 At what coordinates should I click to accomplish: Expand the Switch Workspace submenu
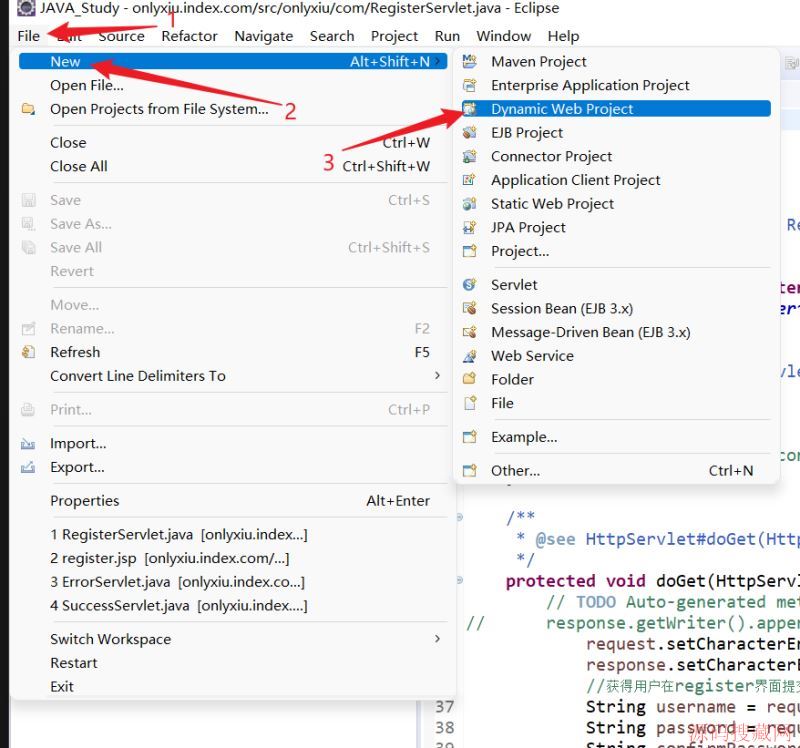tap(110, 638)
